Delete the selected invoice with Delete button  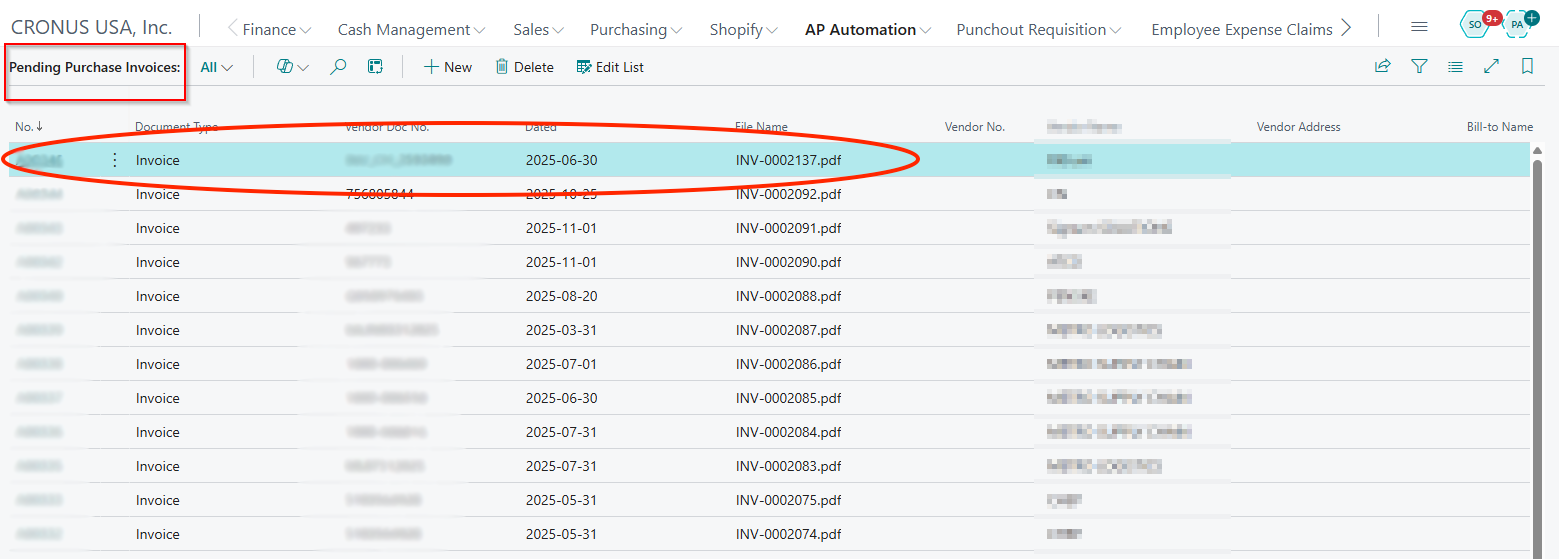(524, 67)
